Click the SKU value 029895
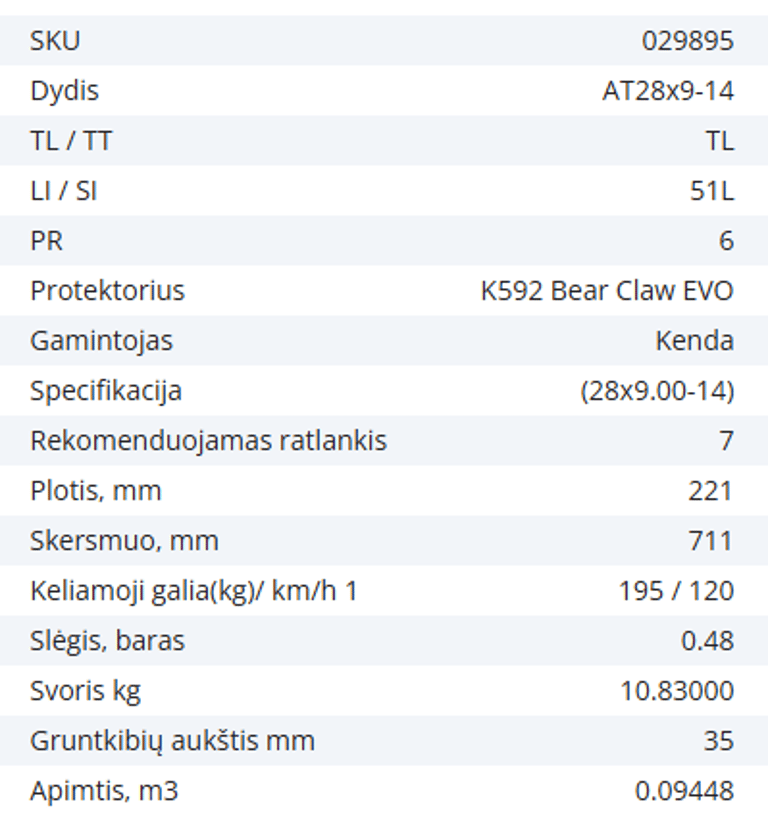This screenshot has width=768, height=831. (687, 41)
